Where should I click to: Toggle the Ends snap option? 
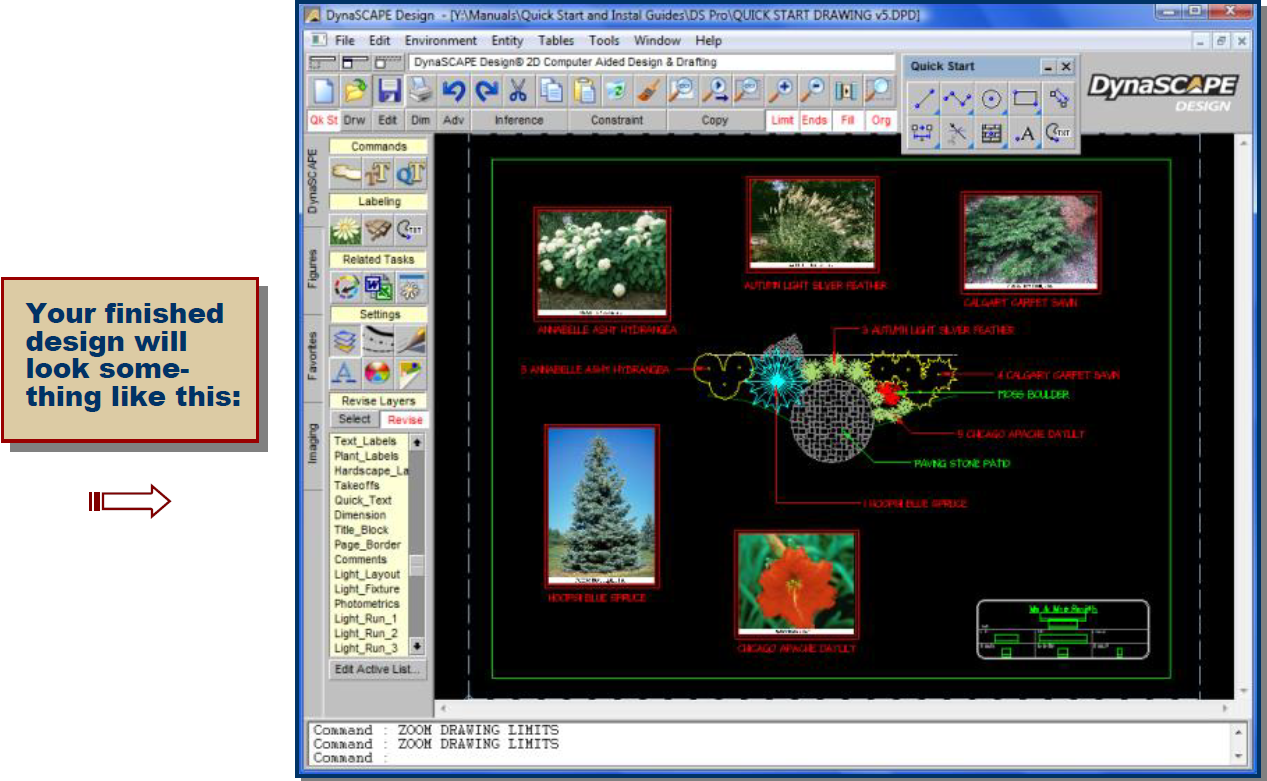coord(815,120)
